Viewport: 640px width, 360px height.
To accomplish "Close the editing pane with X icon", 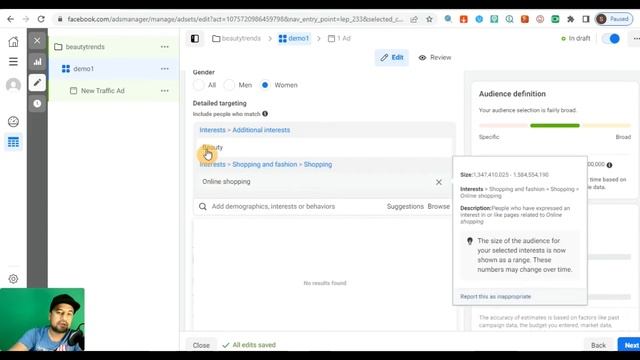I will (x=37, y=40).
